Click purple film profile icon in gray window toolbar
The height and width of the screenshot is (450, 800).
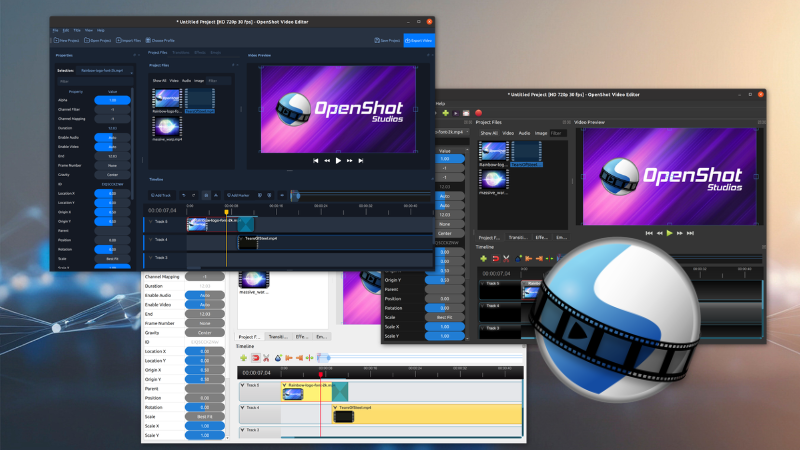click(x=456, y=113)
